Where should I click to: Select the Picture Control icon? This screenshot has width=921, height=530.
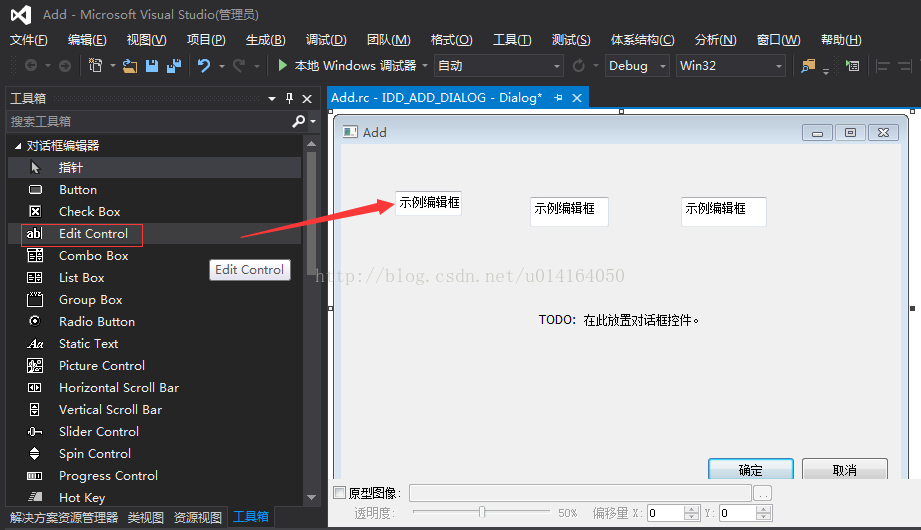35,365
